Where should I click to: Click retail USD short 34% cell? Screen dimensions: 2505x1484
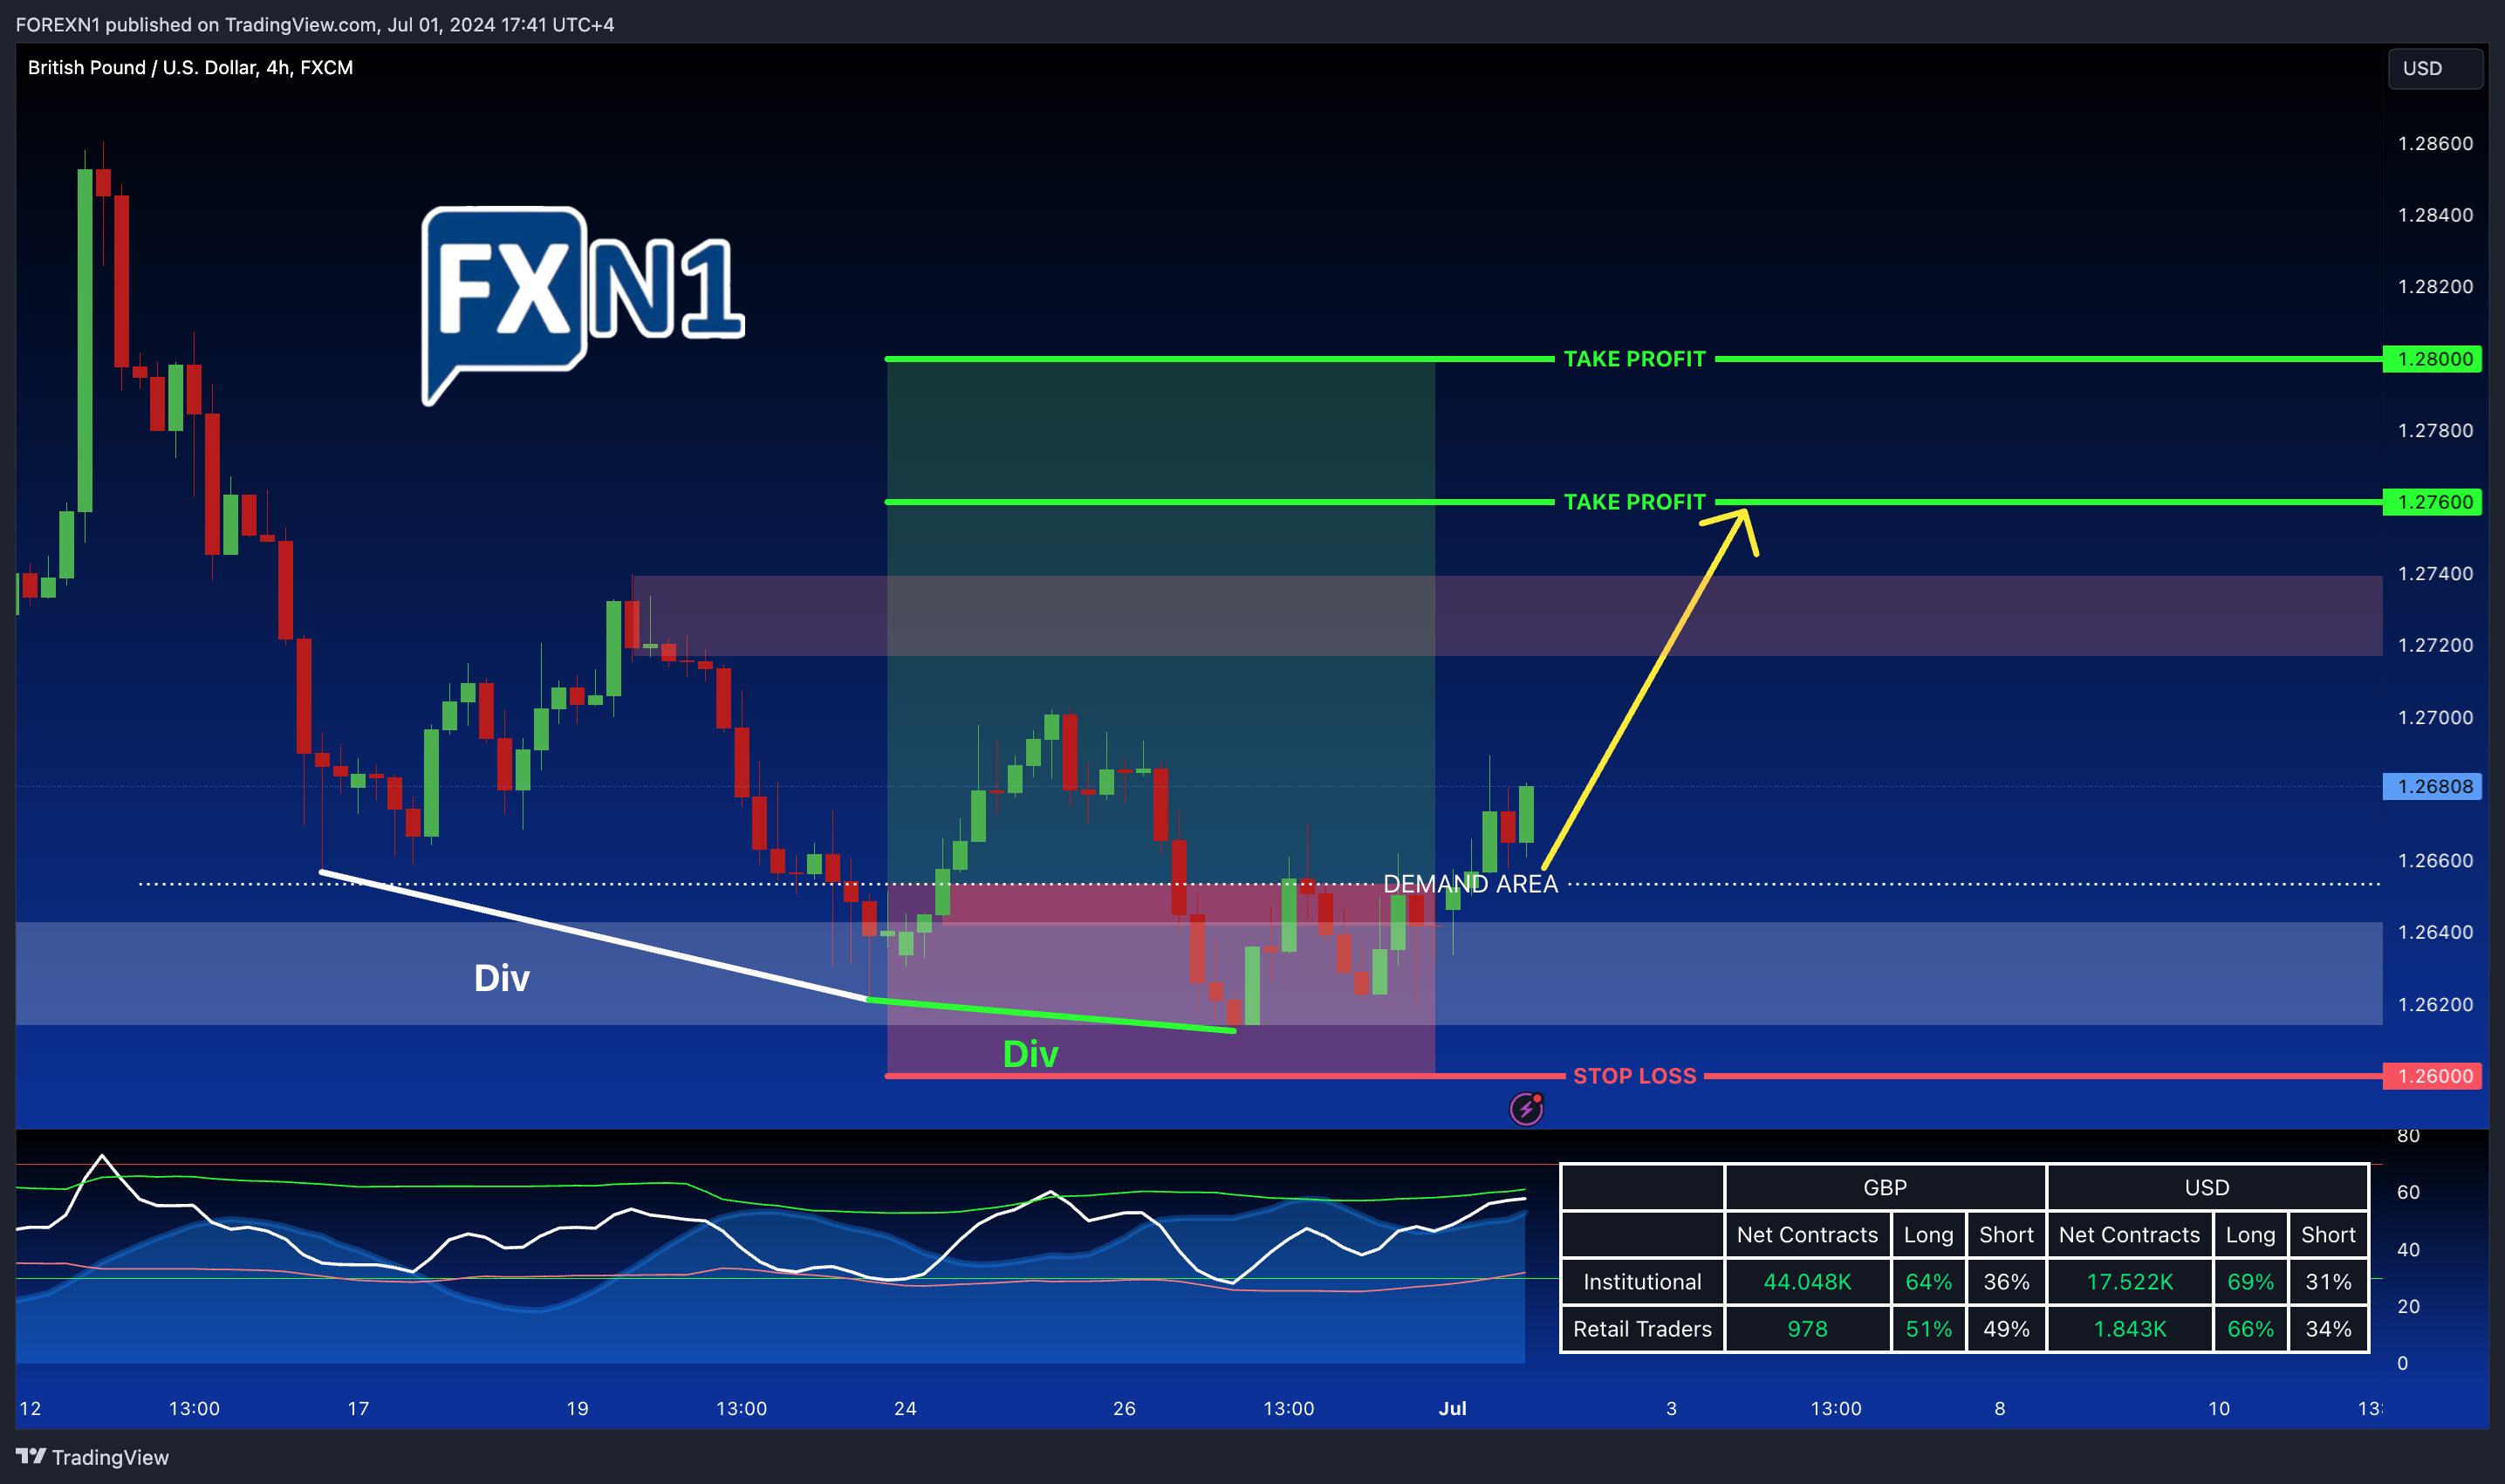pos(2328,1329)
